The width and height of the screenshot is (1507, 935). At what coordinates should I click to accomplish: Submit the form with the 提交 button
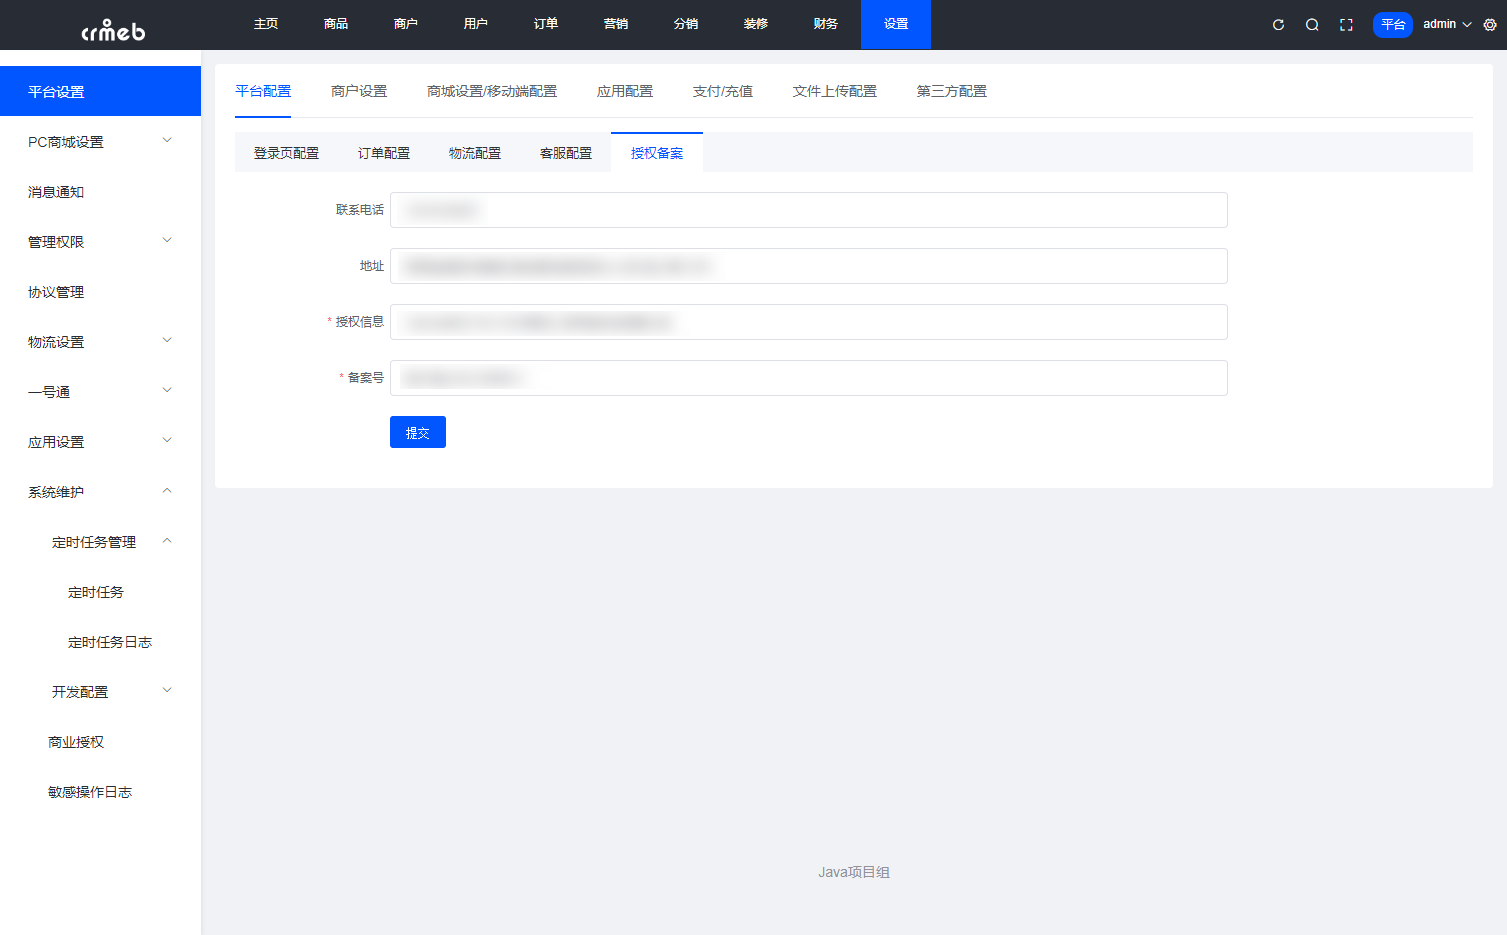(417, 431)
